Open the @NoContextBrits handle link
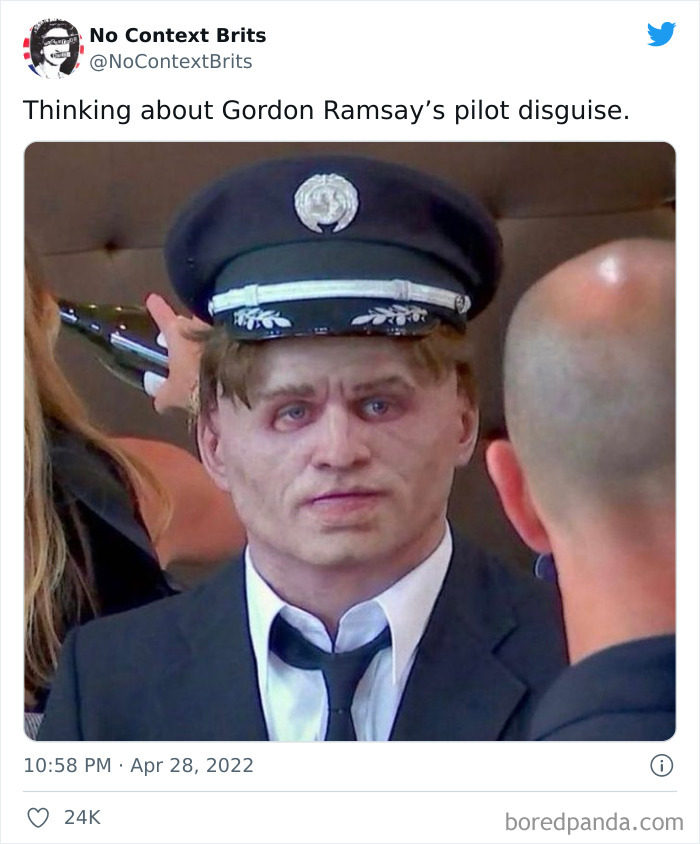 (171, 61)
